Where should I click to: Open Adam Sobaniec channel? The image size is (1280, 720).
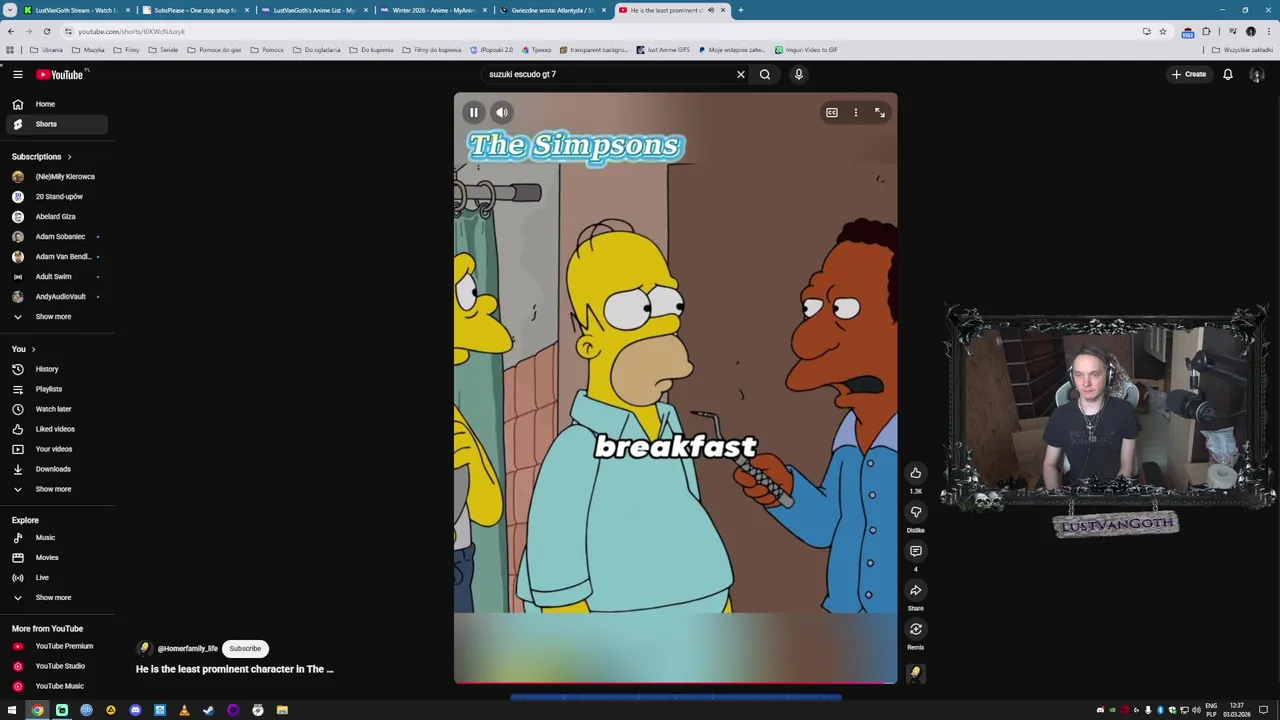[x=56, y=236]
